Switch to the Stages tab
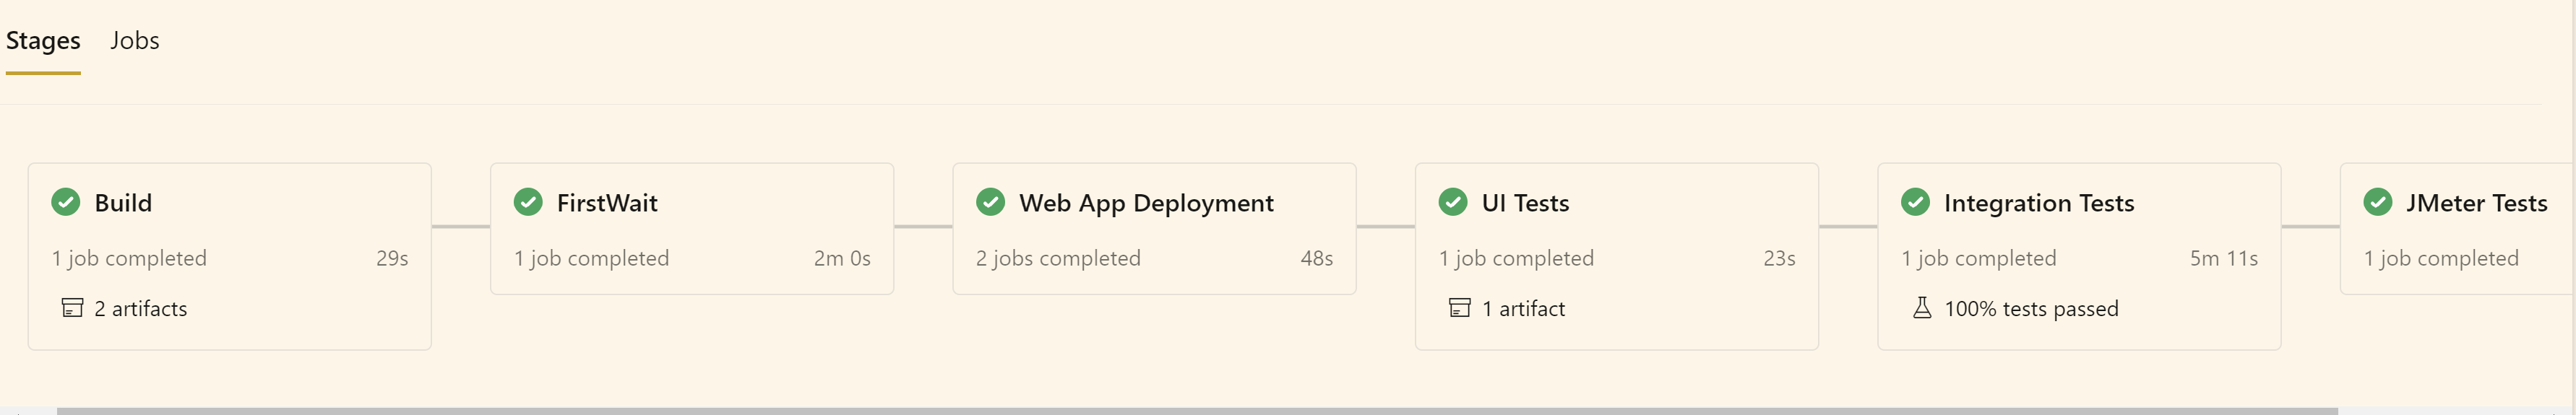2576x415 pixels. click(43, 41)
